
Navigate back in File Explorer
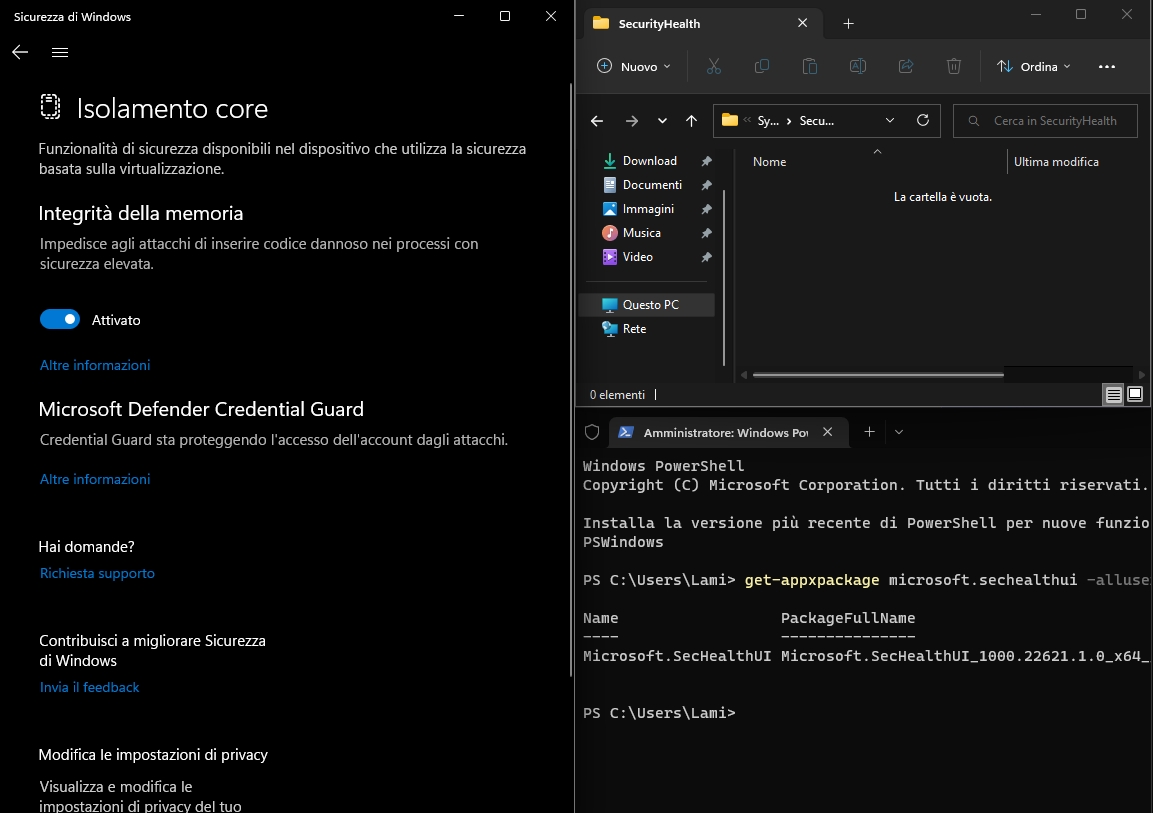(x=597, y=121)
